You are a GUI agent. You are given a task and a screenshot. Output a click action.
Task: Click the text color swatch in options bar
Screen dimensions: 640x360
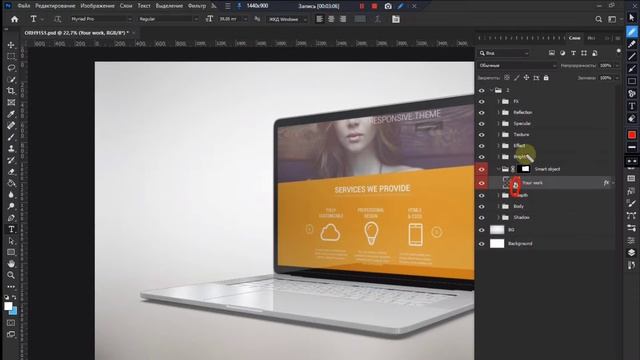pyautogui.click(x=360, y=19)
